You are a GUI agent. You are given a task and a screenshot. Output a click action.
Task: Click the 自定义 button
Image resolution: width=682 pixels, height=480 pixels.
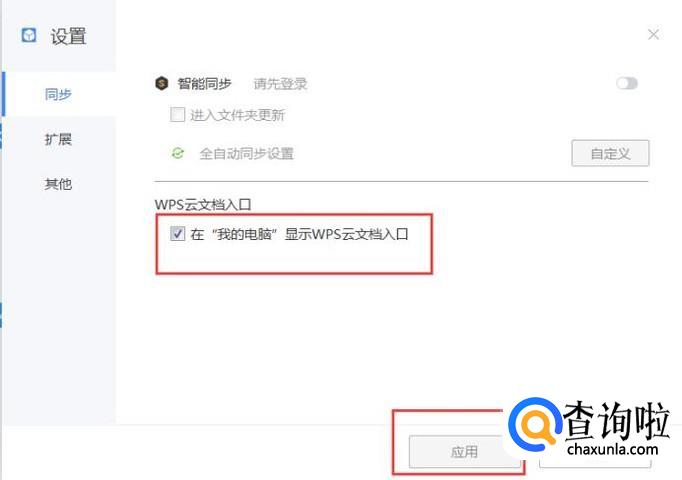point(610,153)
